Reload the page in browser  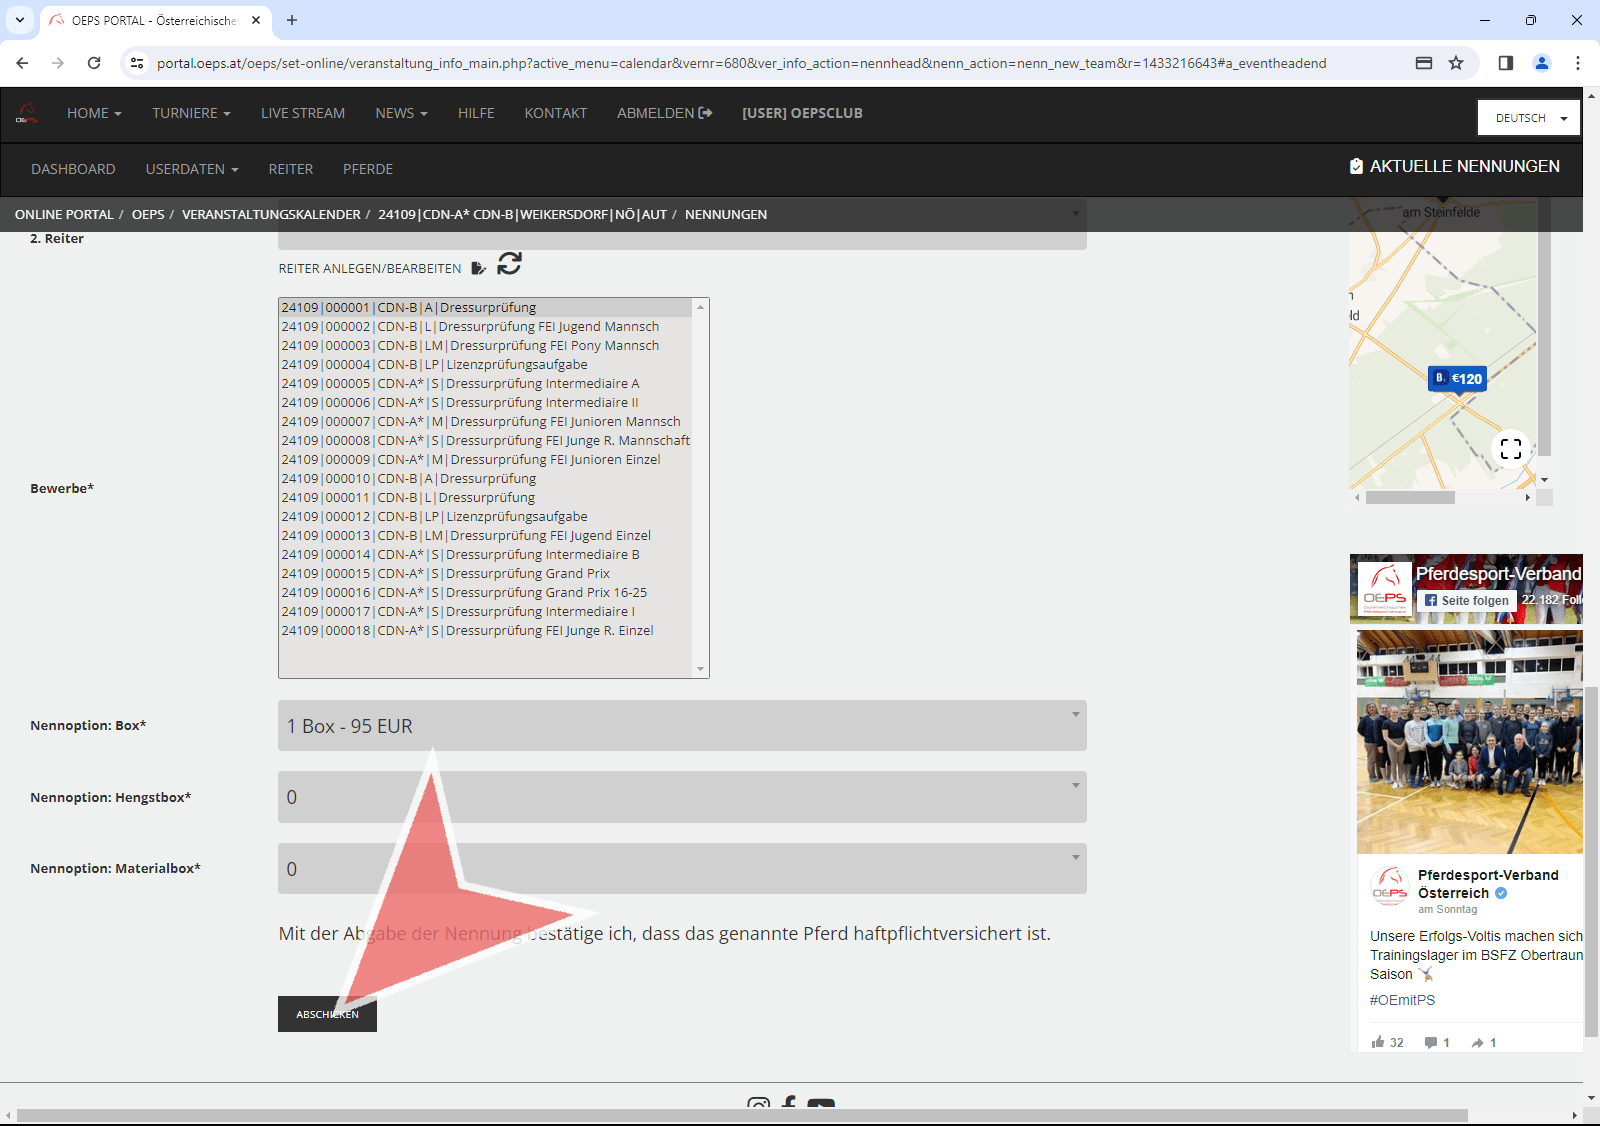[x=94, y=63]
